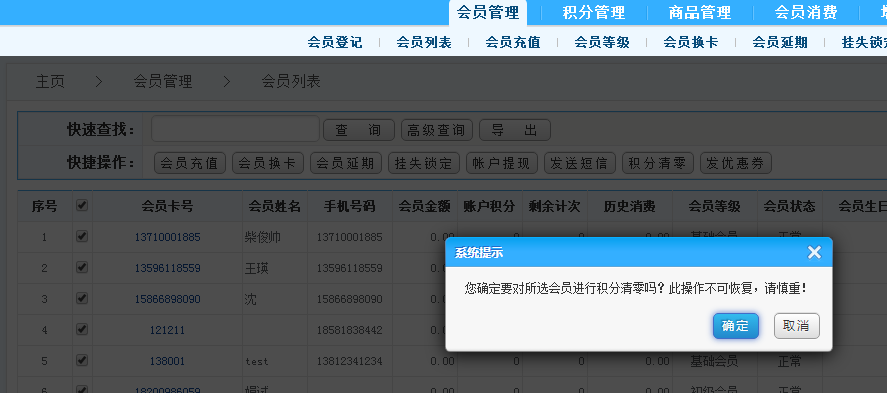Open member card 15866898090 link
The height and width of the screenshot is (393, 887).
point(167,299)
